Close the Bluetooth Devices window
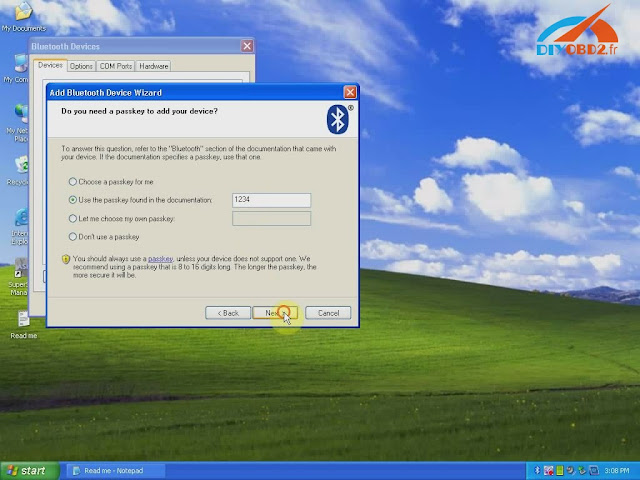 point(247,46)
